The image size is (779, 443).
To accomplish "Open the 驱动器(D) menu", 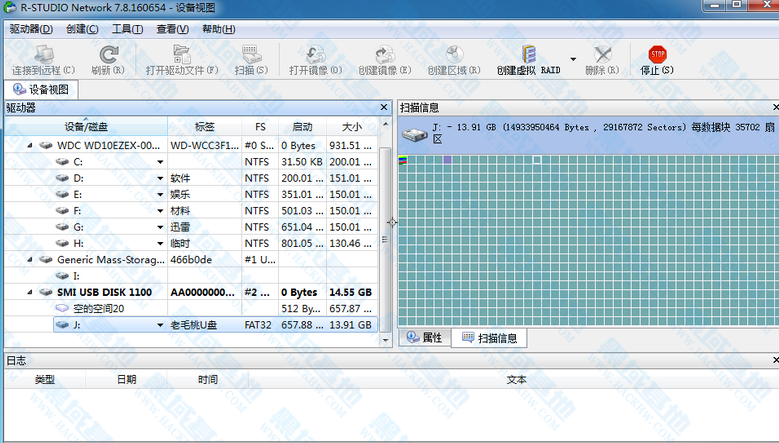I will point(31,29).
